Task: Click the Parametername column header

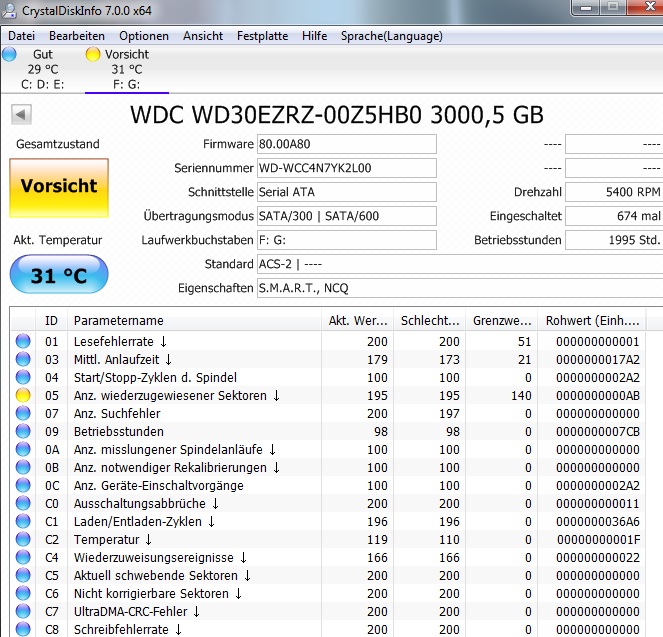Action: 195,320
